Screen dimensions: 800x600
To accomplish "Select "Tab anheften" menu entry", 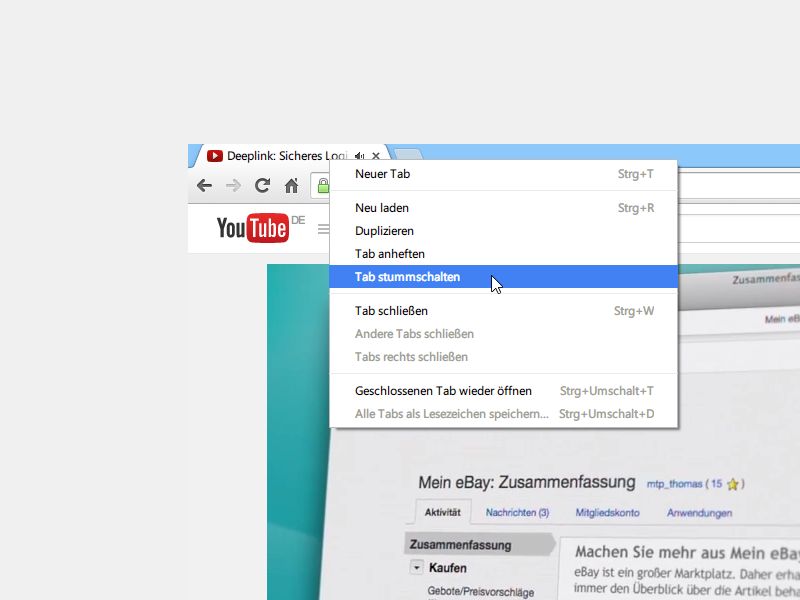I will pyautogui.click(x=504, y=254).
